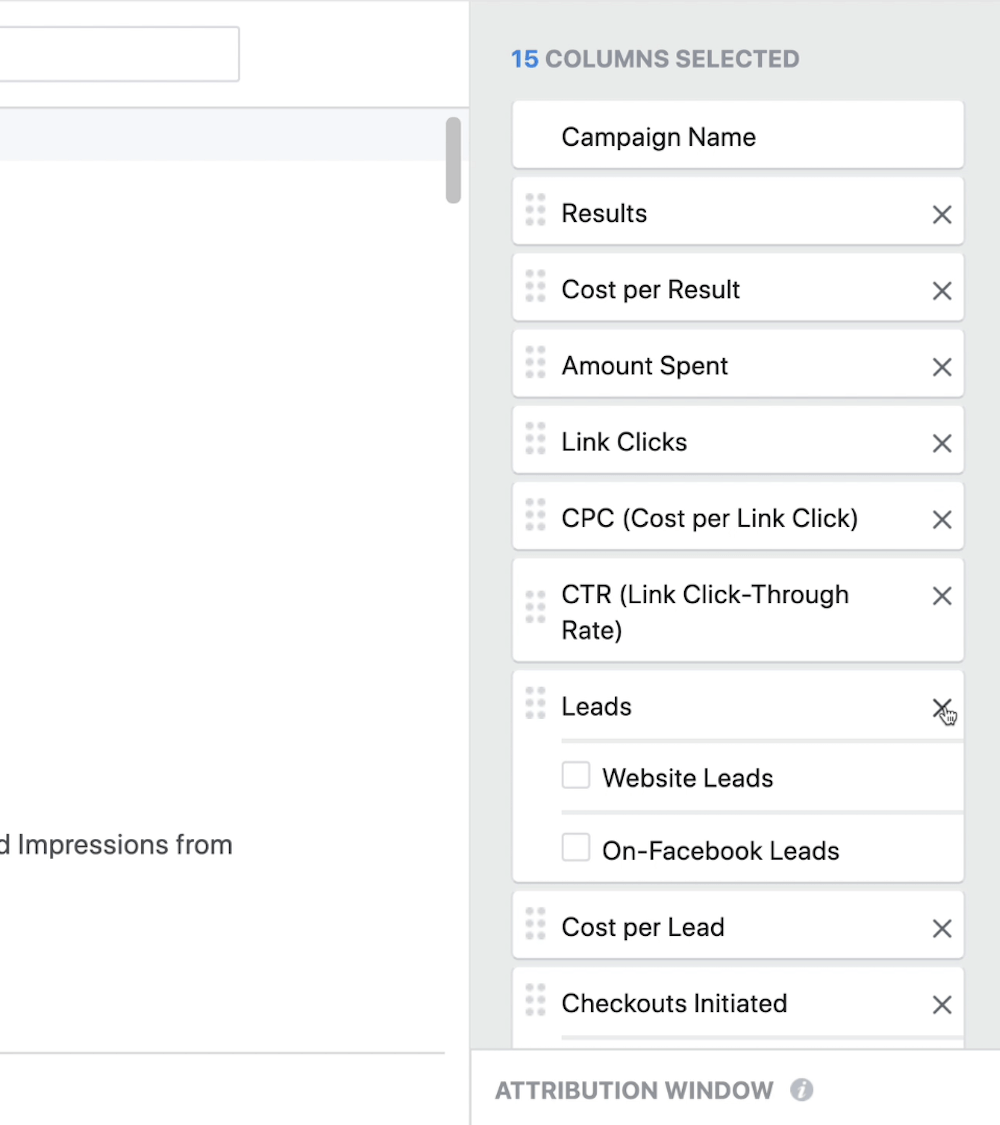The height and width of the screenshot is (1125, 1000).
Task: Remove the CPC (Cost per Link Click) column
Action: (x=941, y=519)
